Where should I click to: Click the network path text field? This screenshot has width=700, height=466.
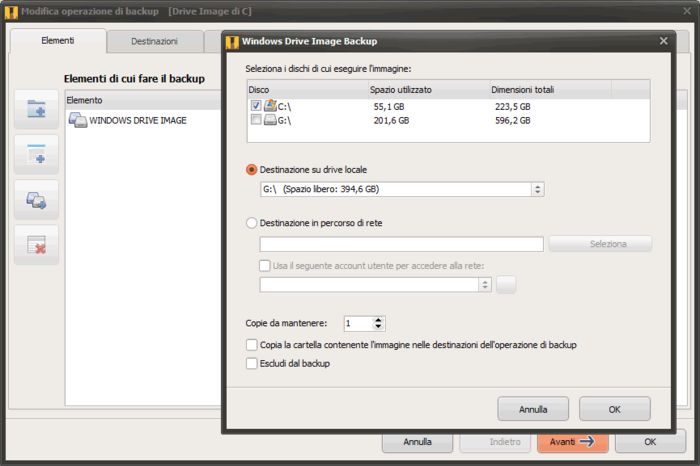tap(401, 244)
